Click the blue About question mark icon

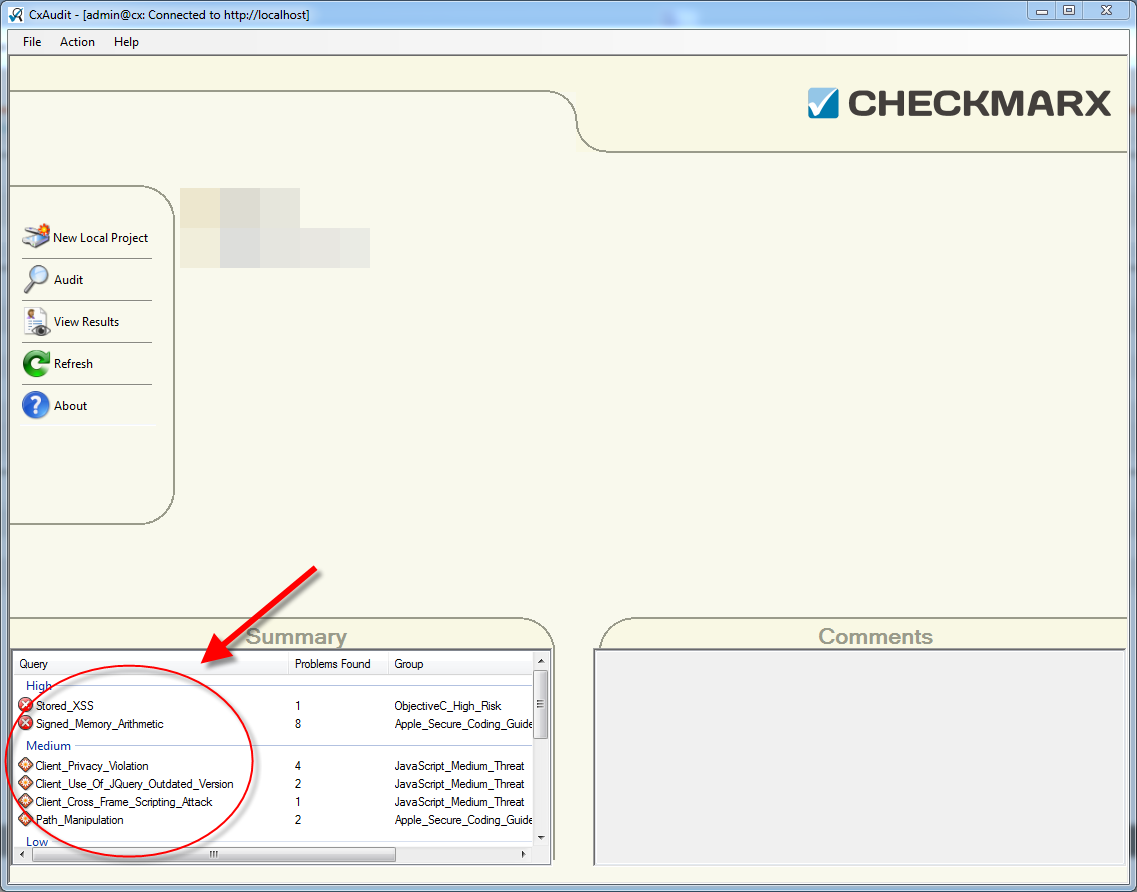point(36,405)
